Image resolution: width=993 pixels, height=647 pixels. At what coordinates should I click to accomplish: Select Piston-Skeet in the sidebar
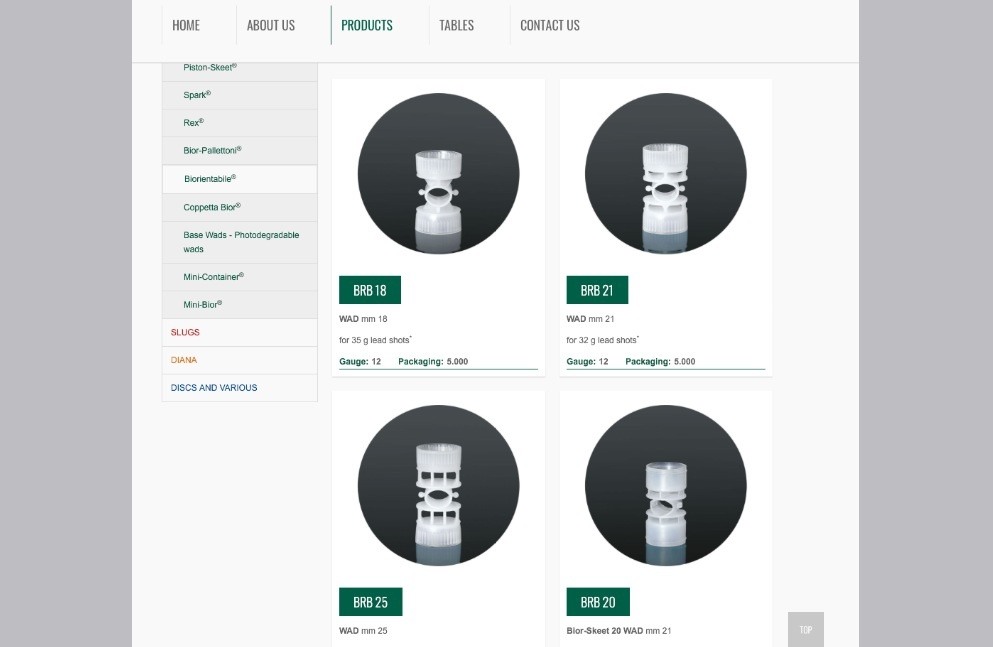(210, 68)
